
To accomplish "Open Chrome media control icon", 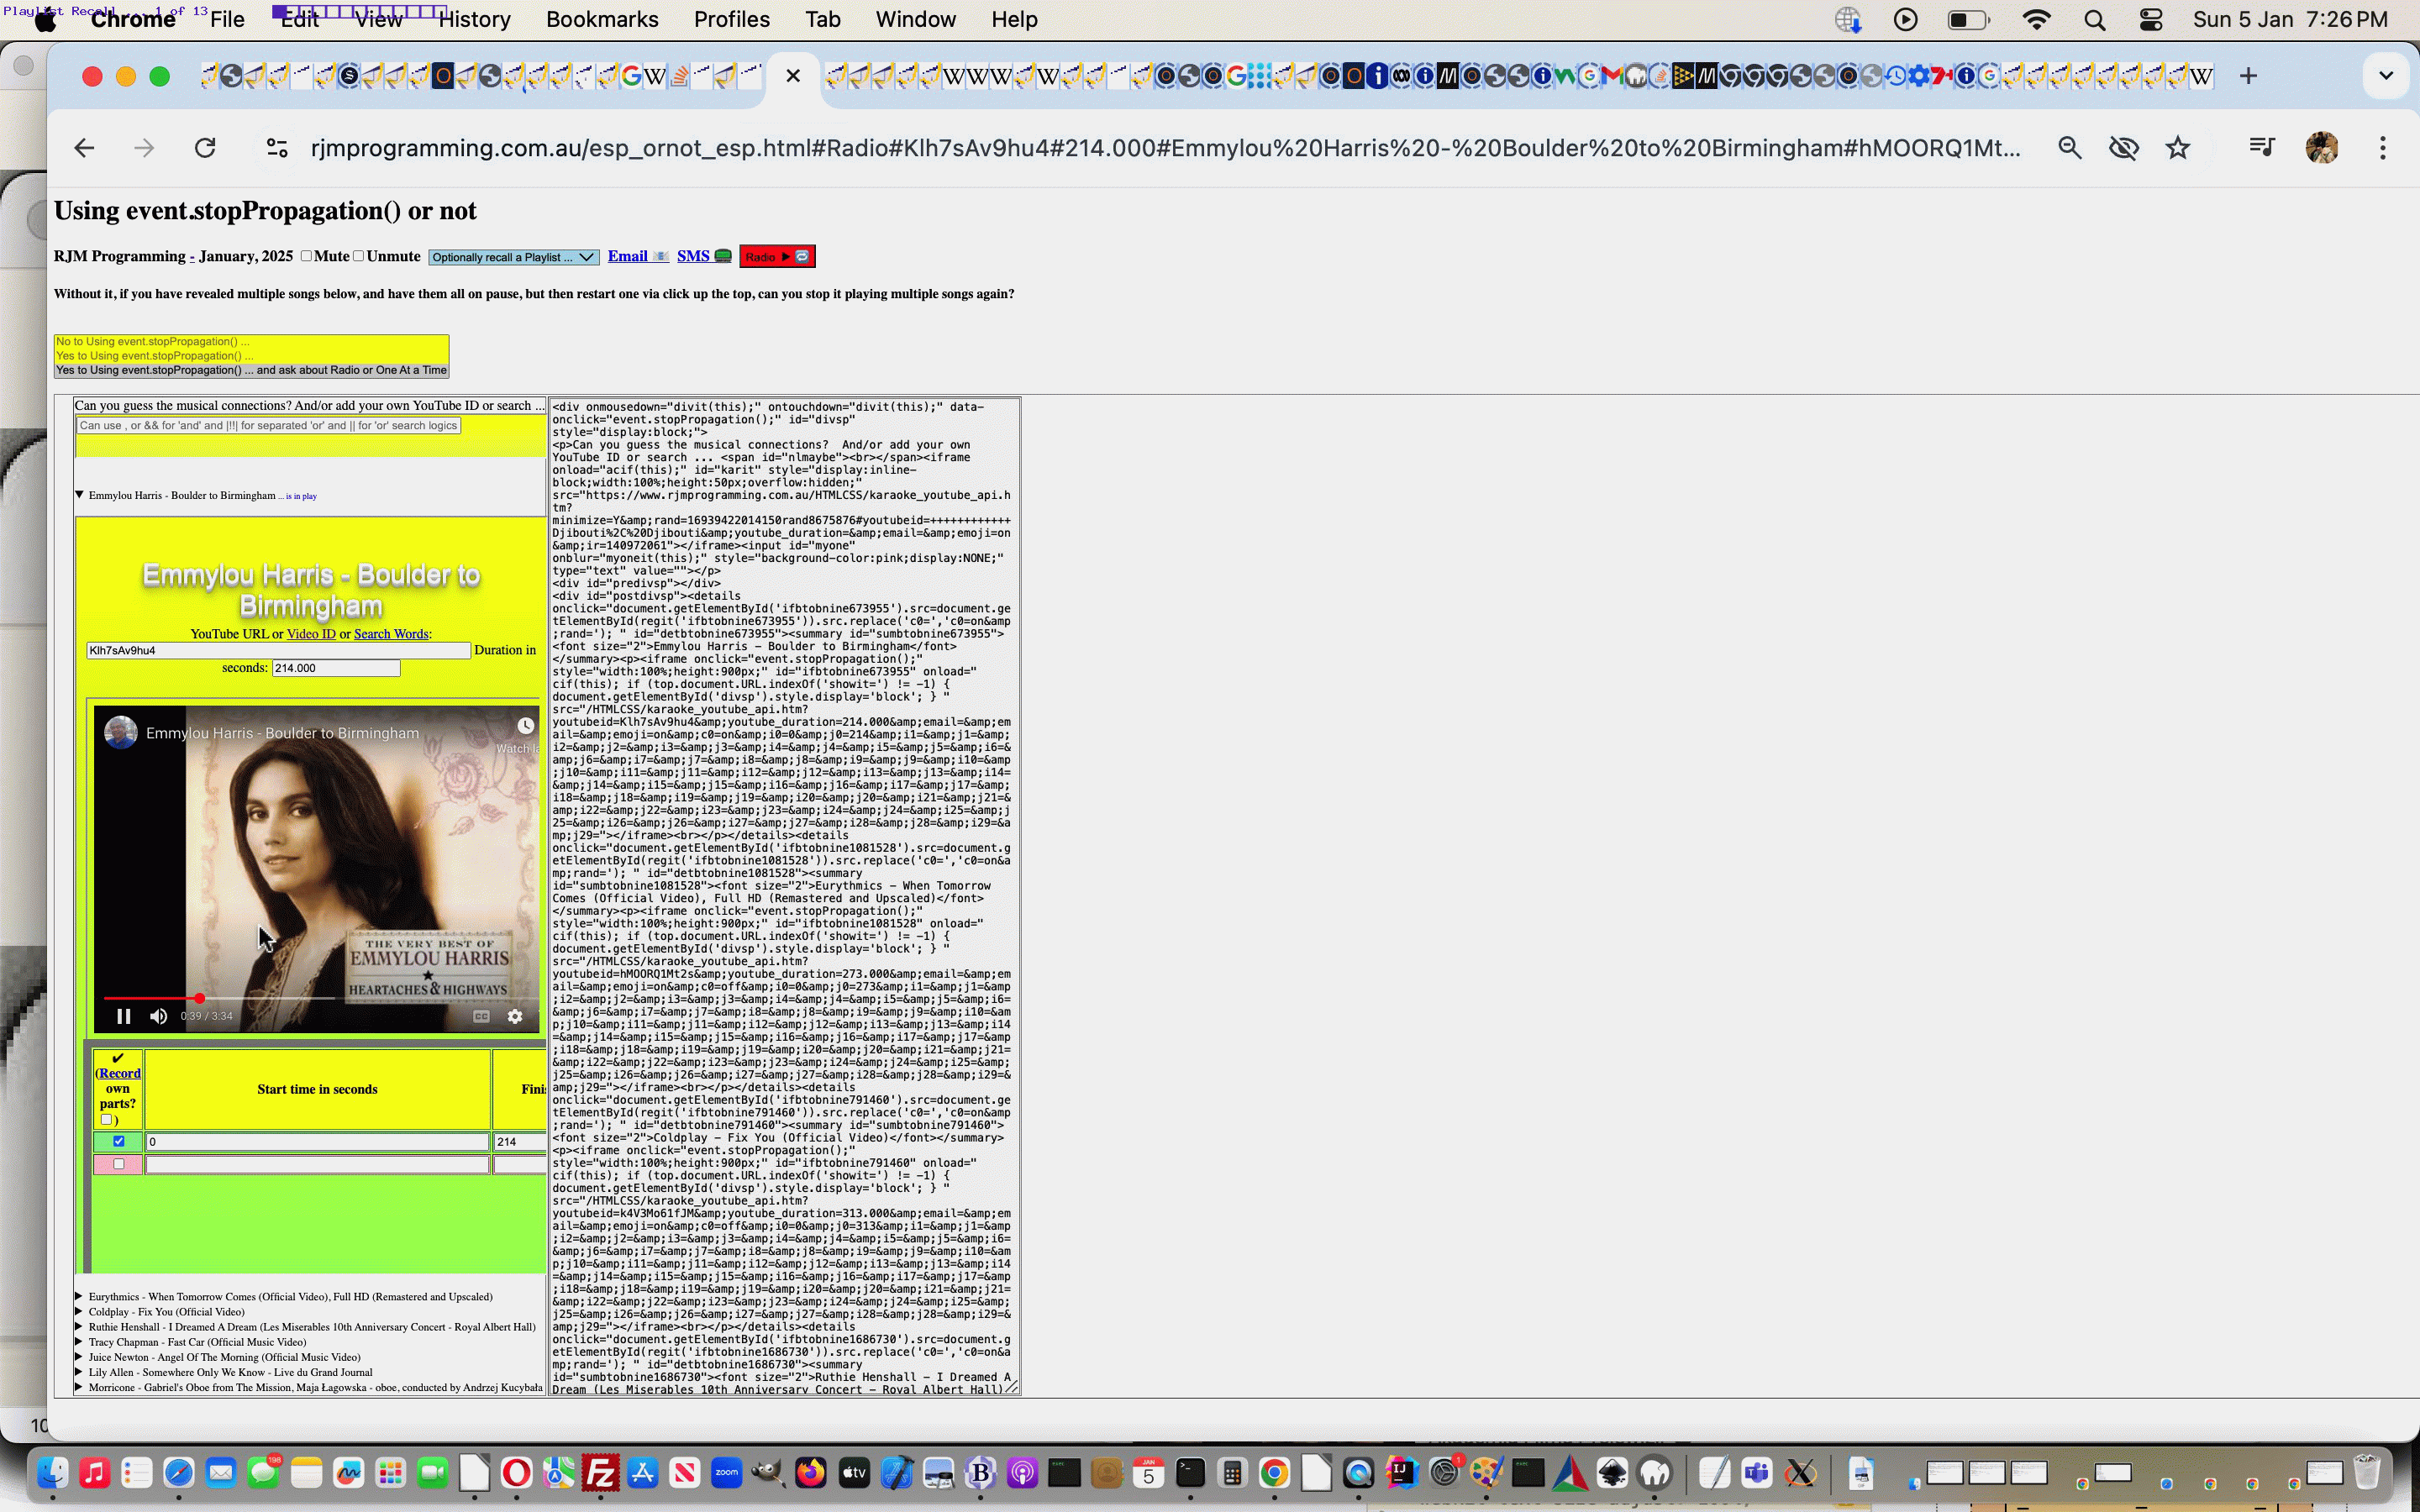I will pos(2261,148).
